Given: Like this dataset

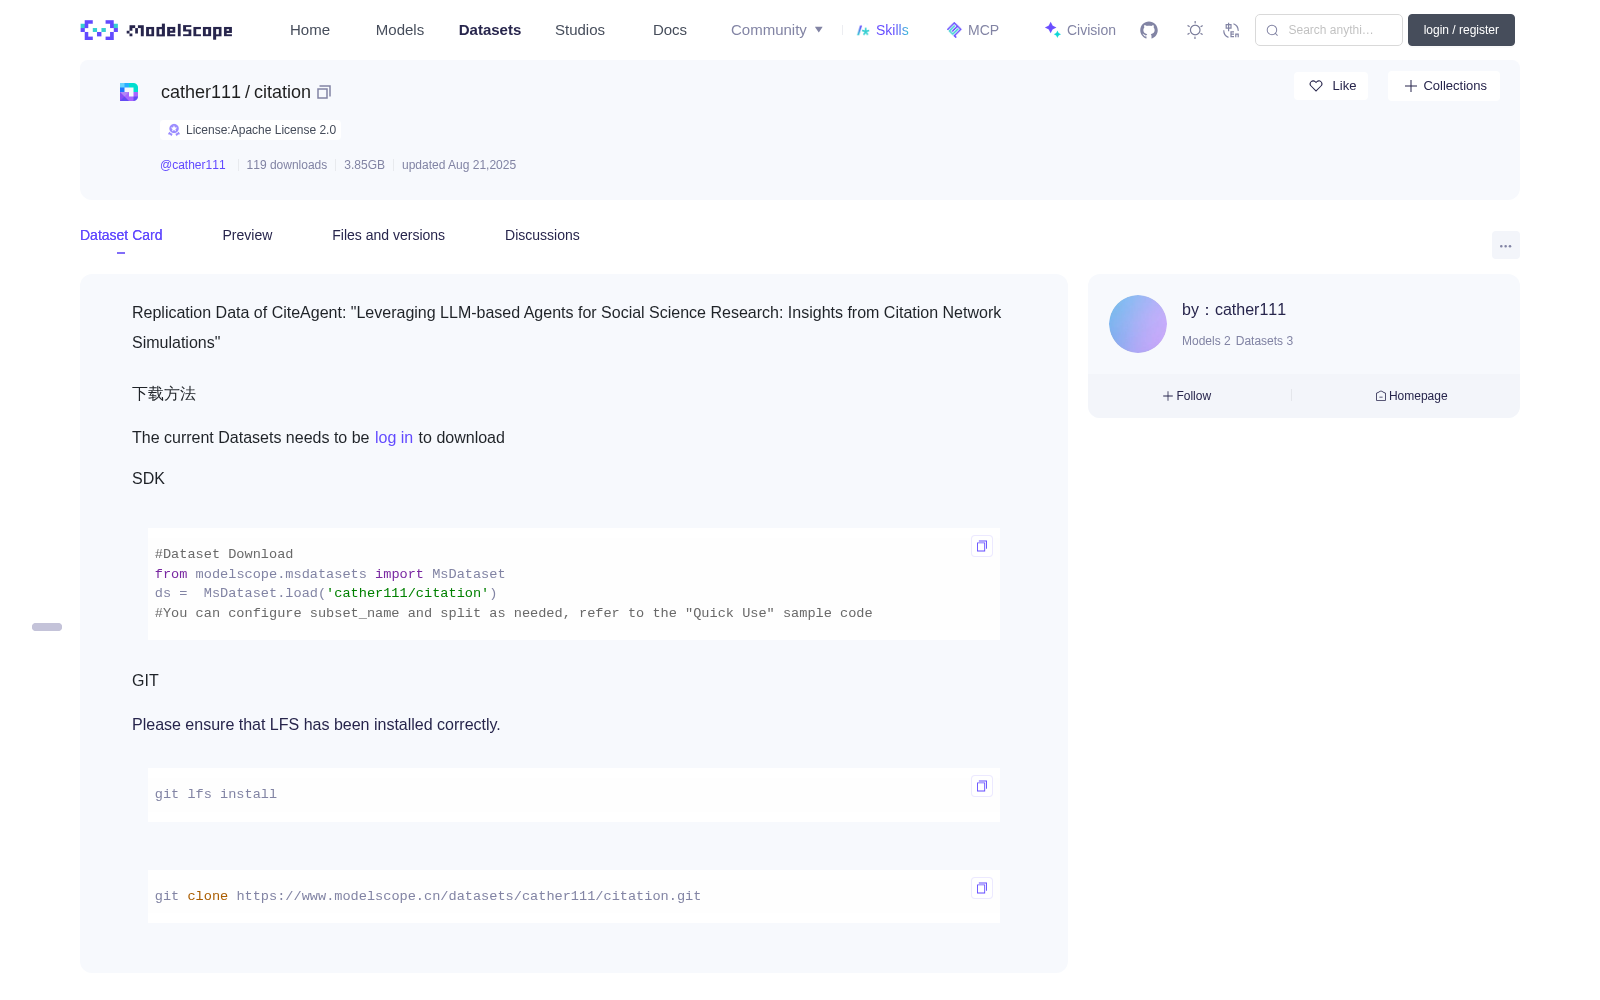Looking at the screenshot, I should point(1331,86).
